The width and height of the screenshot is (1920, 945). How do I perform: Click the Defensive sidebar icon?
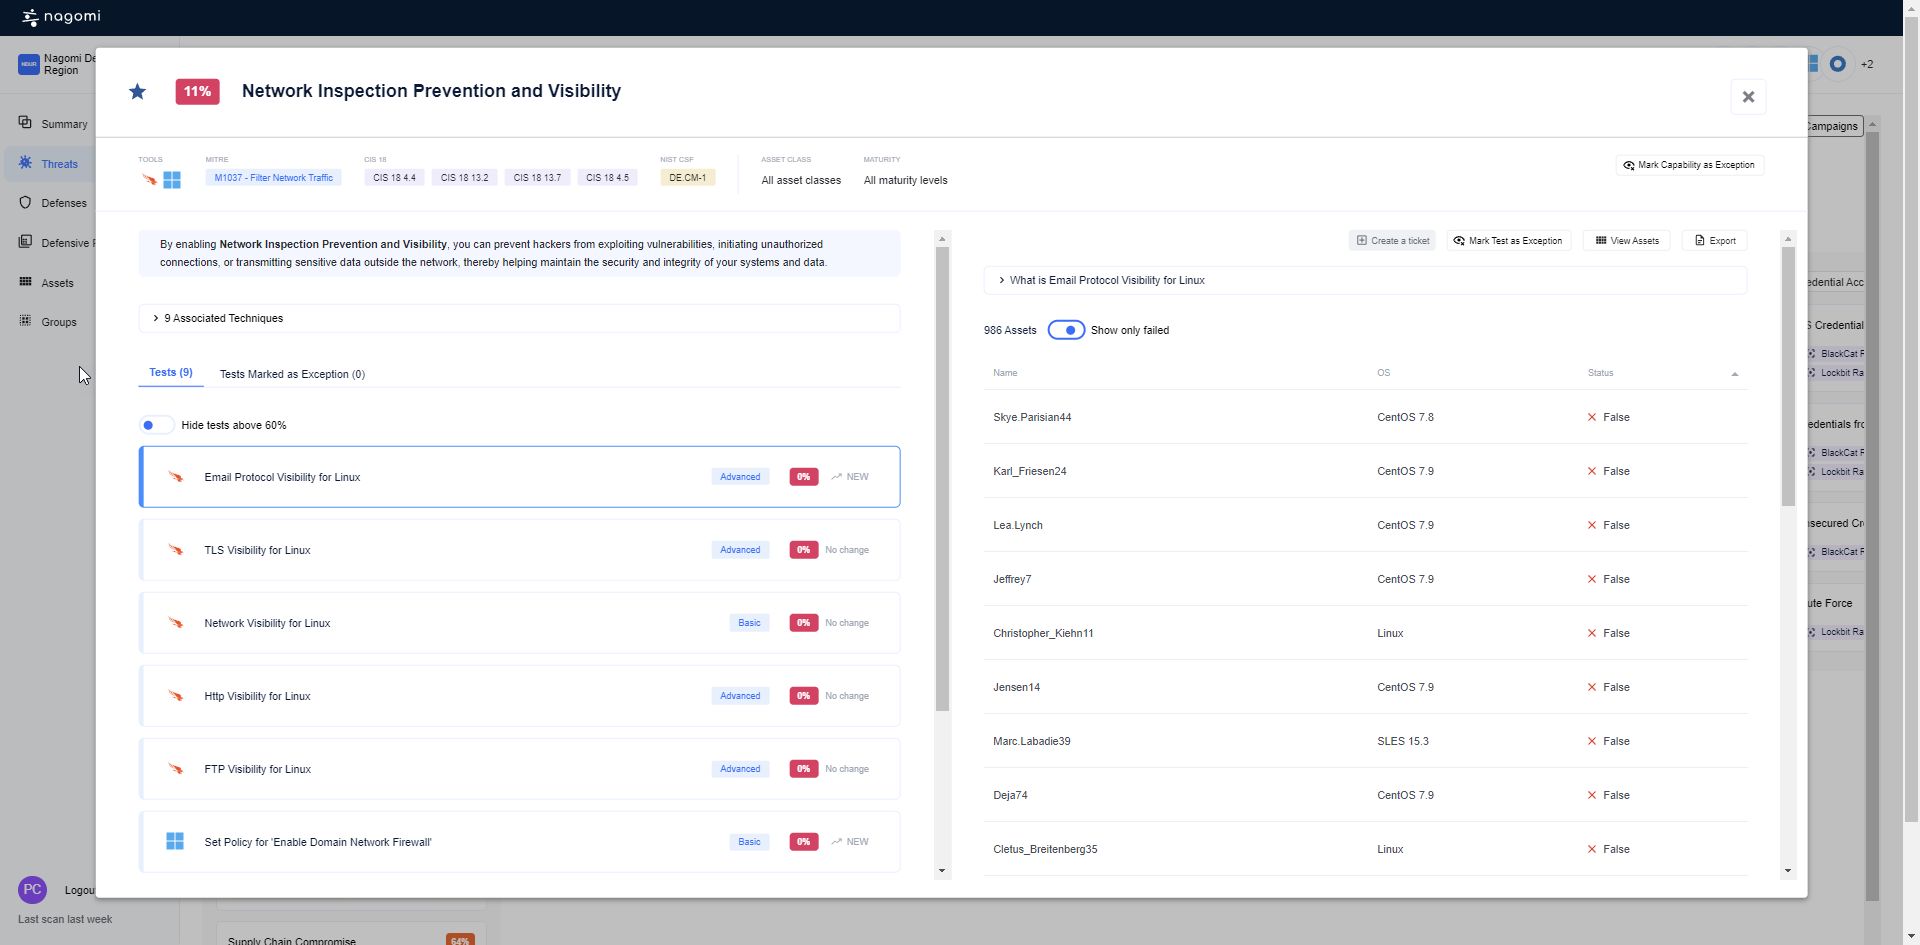point(25,242)
